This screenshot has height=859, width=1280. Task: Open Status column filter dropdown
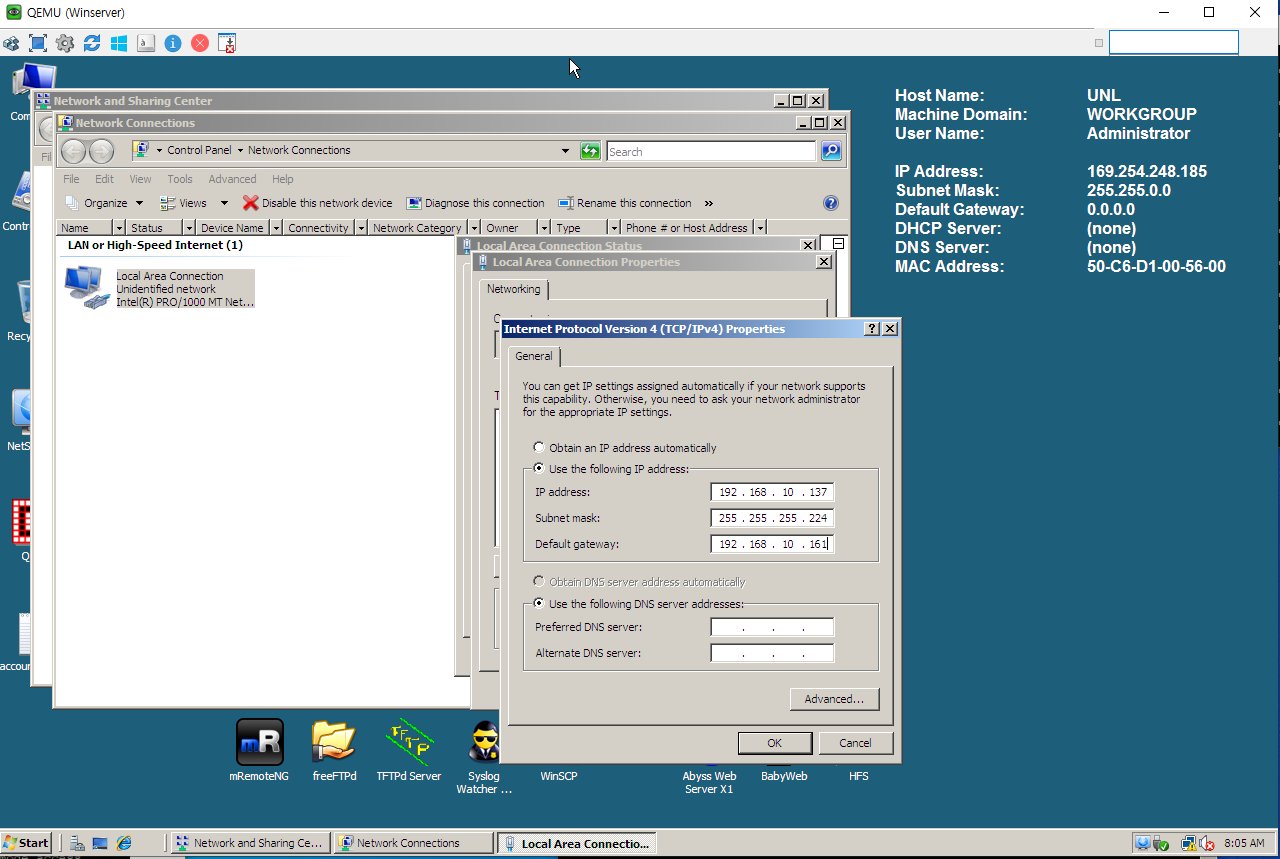tap(188, 228)
